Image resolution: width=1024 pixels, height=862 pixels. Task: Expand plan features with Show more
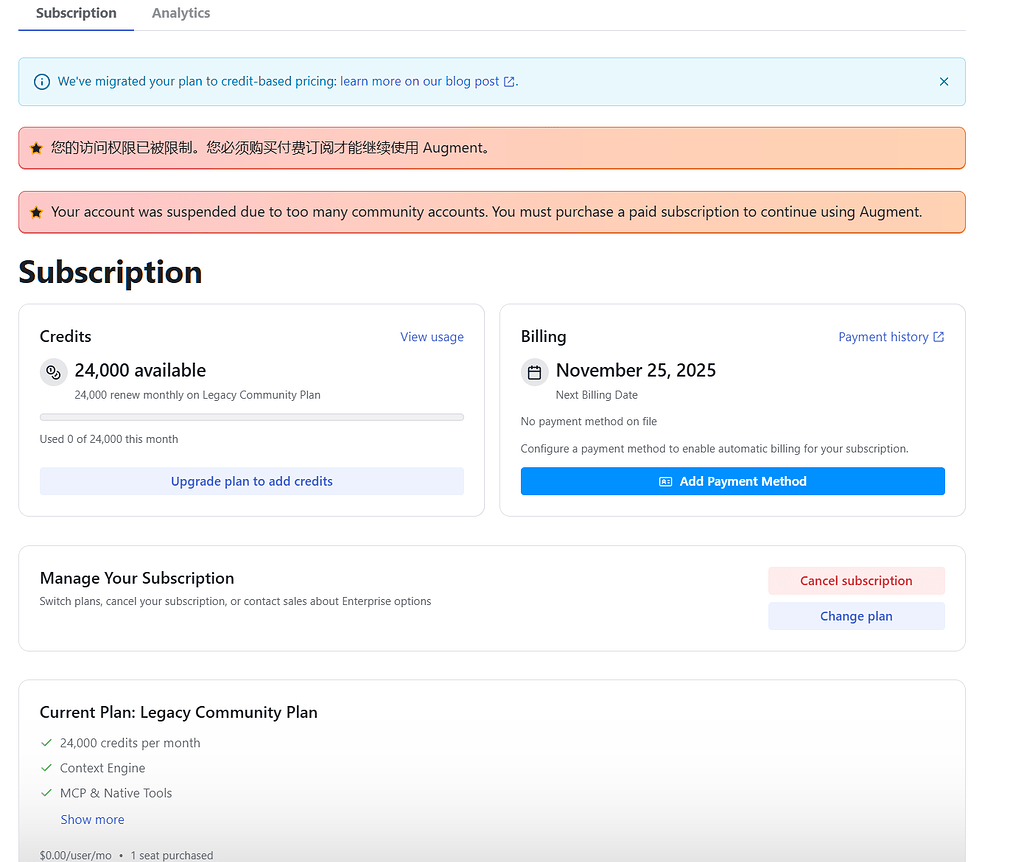pyautogui.click(x=92, y=820)
